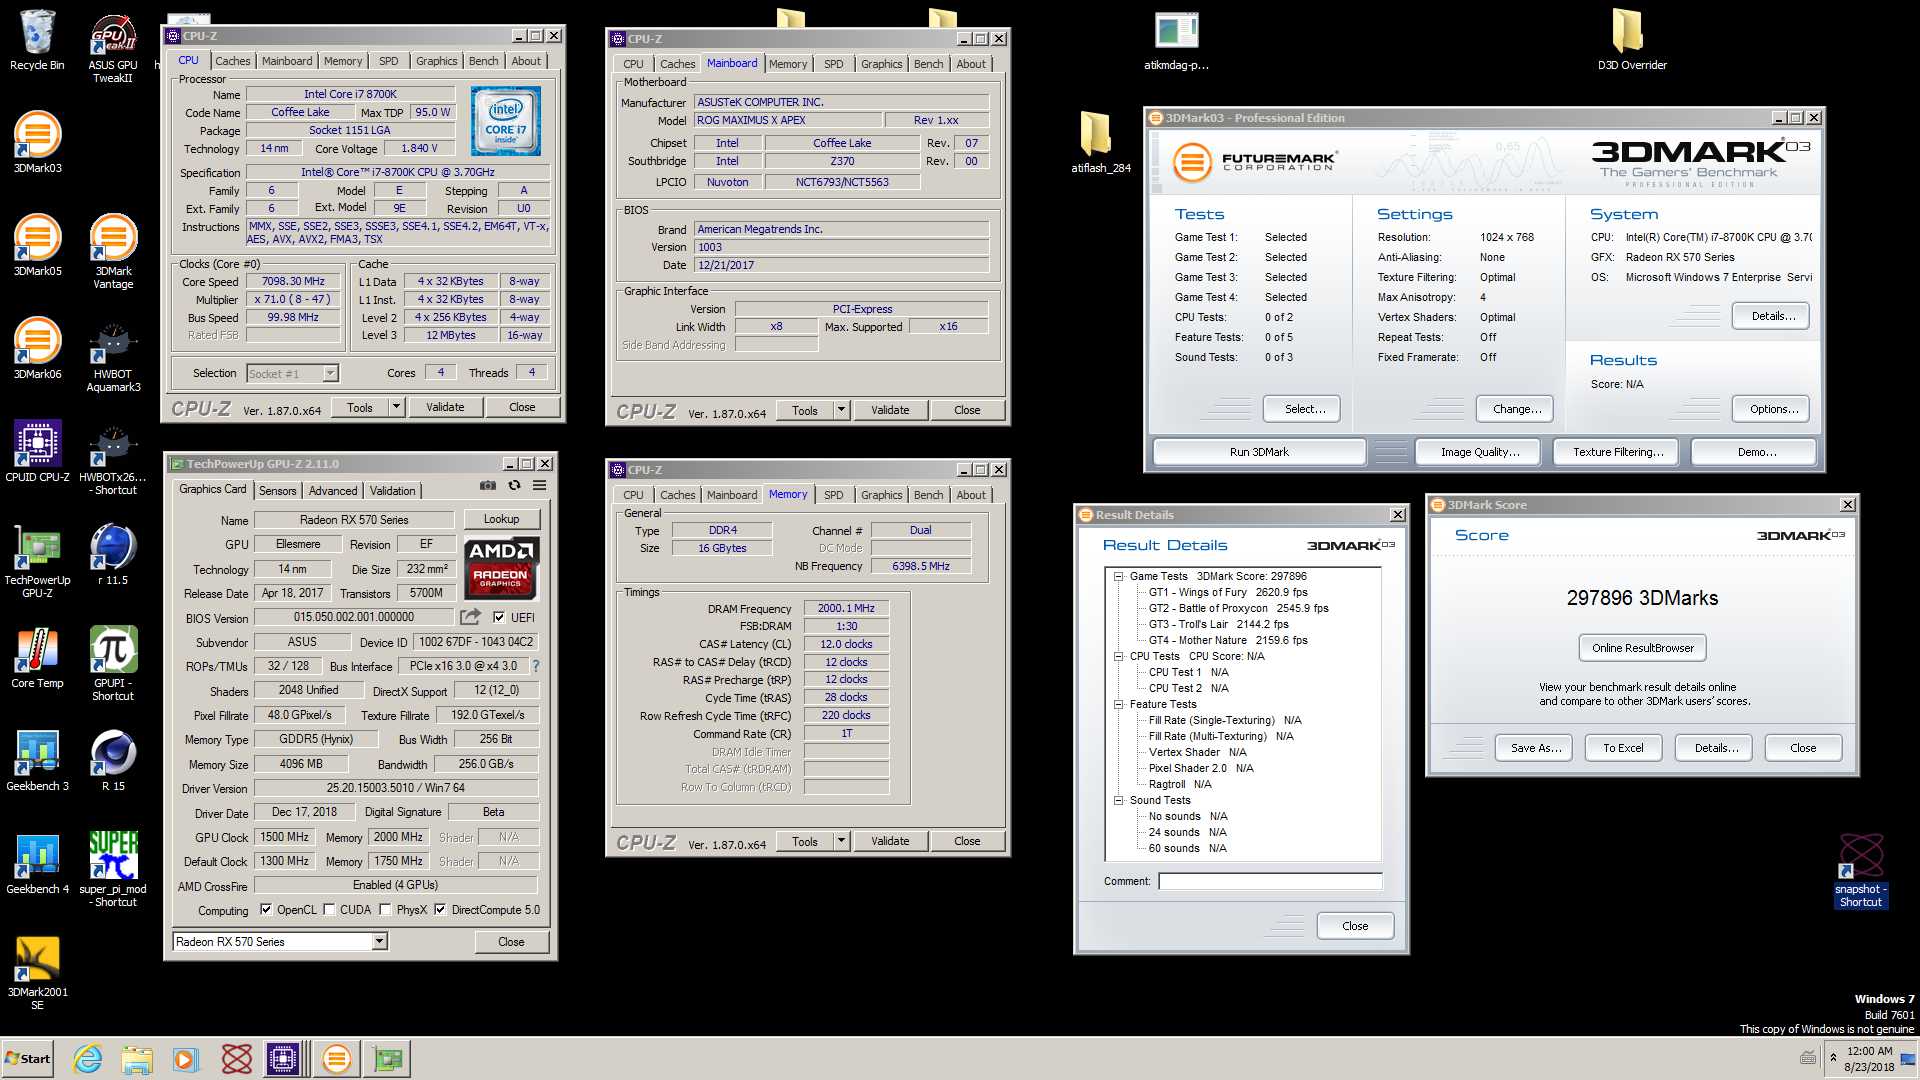Open the 3DMark05 desktop shortcut
The image size is (1920, 1080).
point(37,246)
